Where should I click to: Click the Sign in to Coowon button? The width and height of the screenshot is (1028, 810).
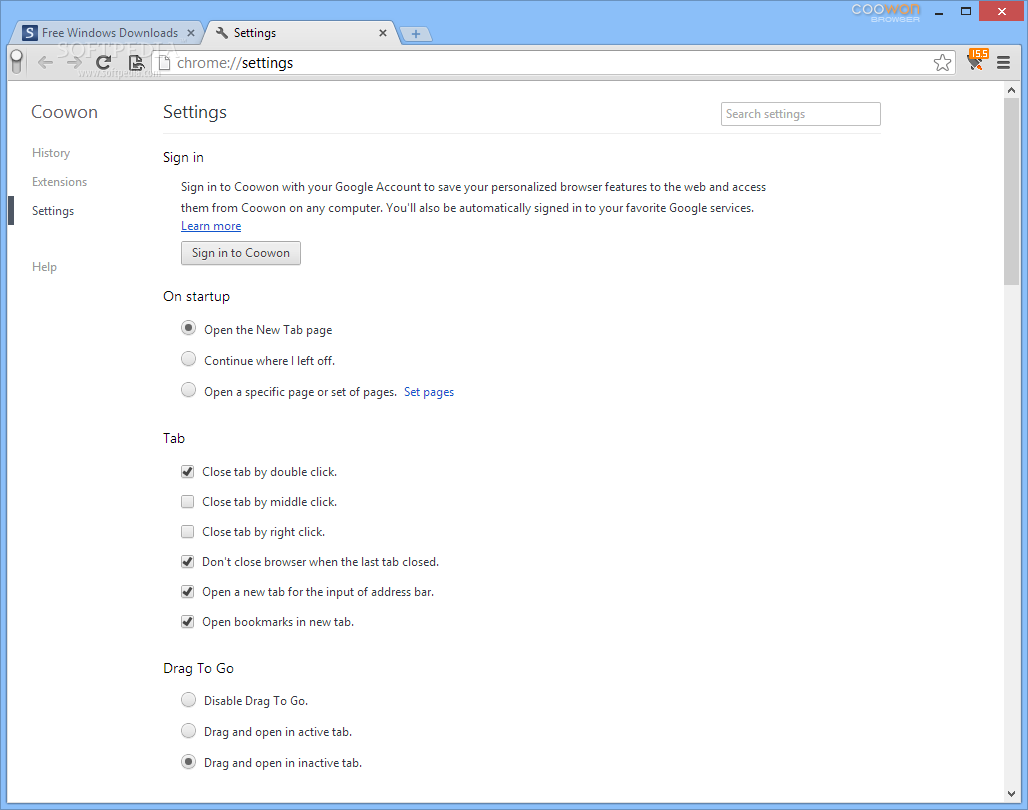[241, 253]
